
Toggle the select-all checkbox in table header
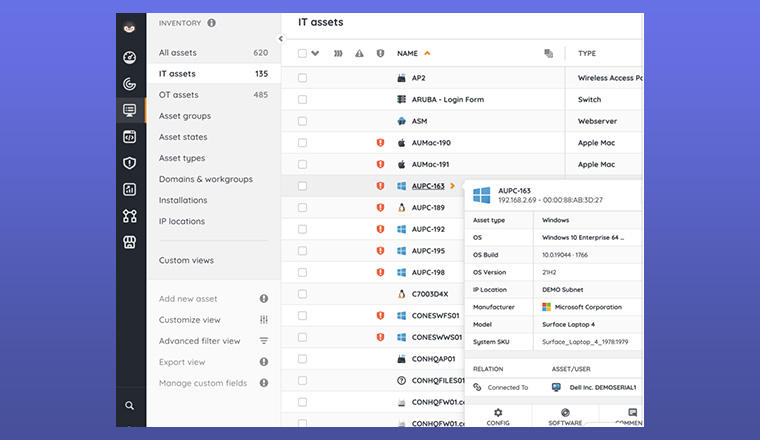click(x=302, y=54)
